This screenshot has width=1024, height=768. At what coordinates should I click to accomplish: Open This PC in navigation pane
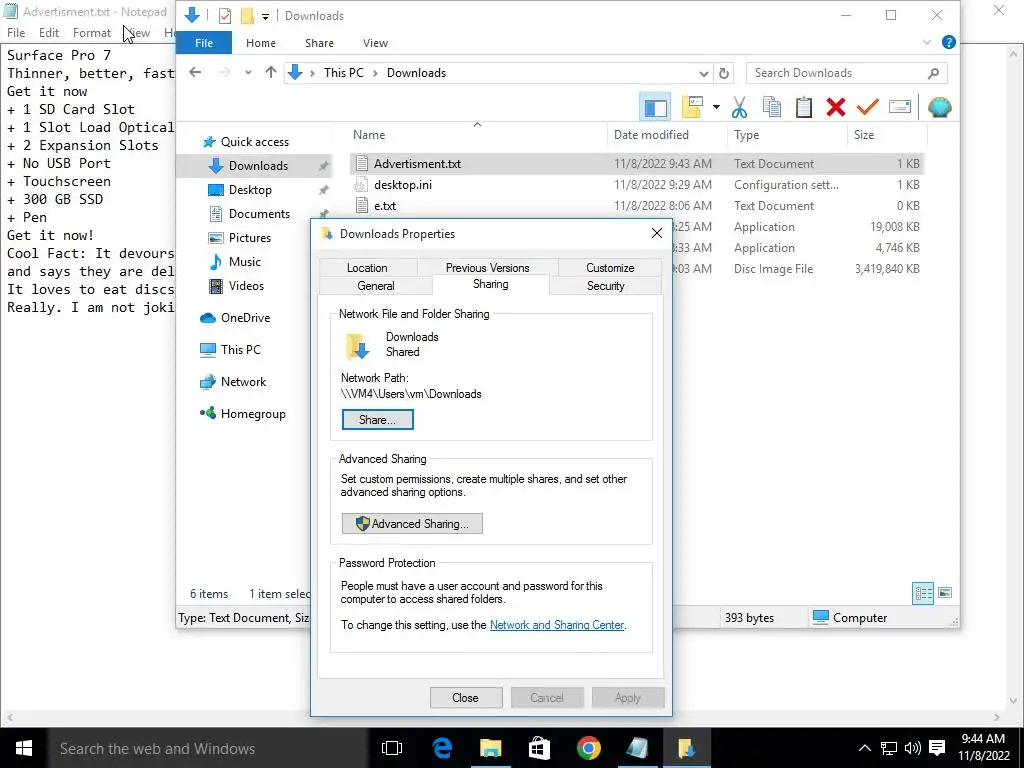coord(240,349)
